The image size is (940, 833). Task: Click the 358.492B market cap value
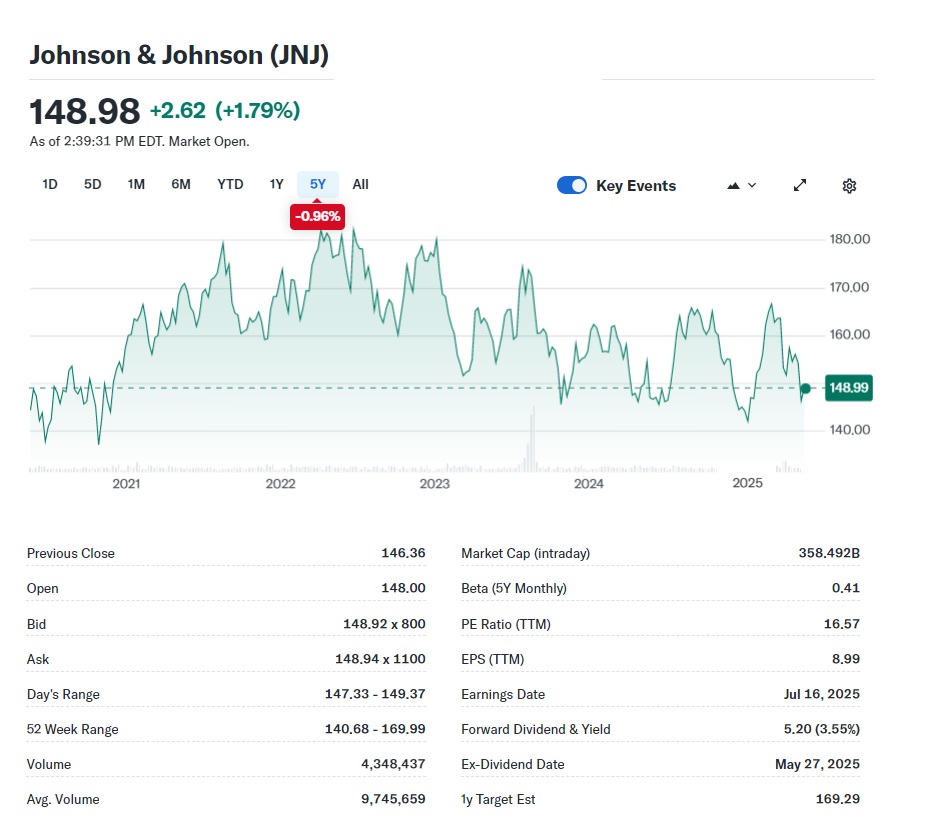[829, 553]
